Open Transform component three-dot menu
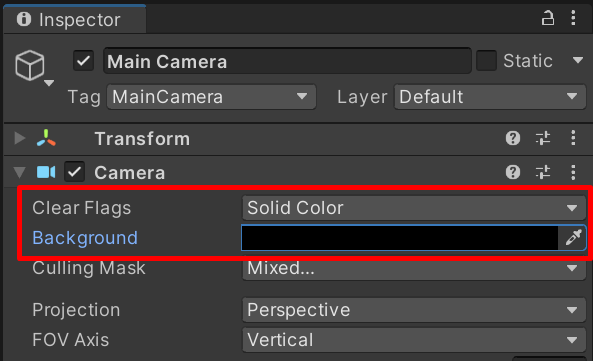593x361 pixels. [x=573, y=138]
